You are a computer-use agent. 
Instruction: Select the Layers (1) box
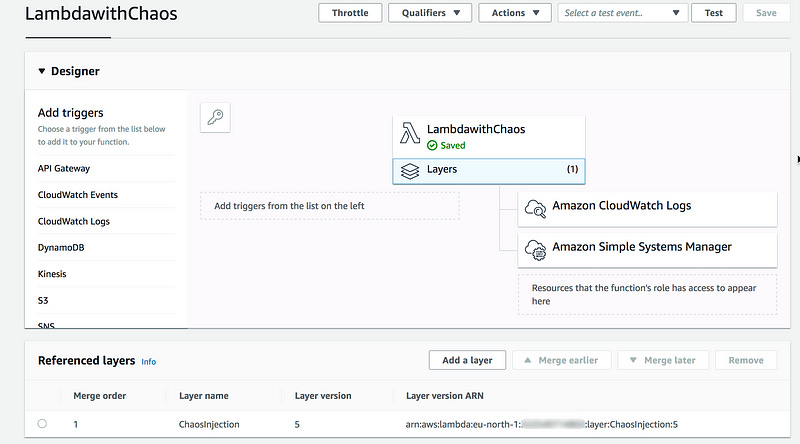tap(489, 171)
